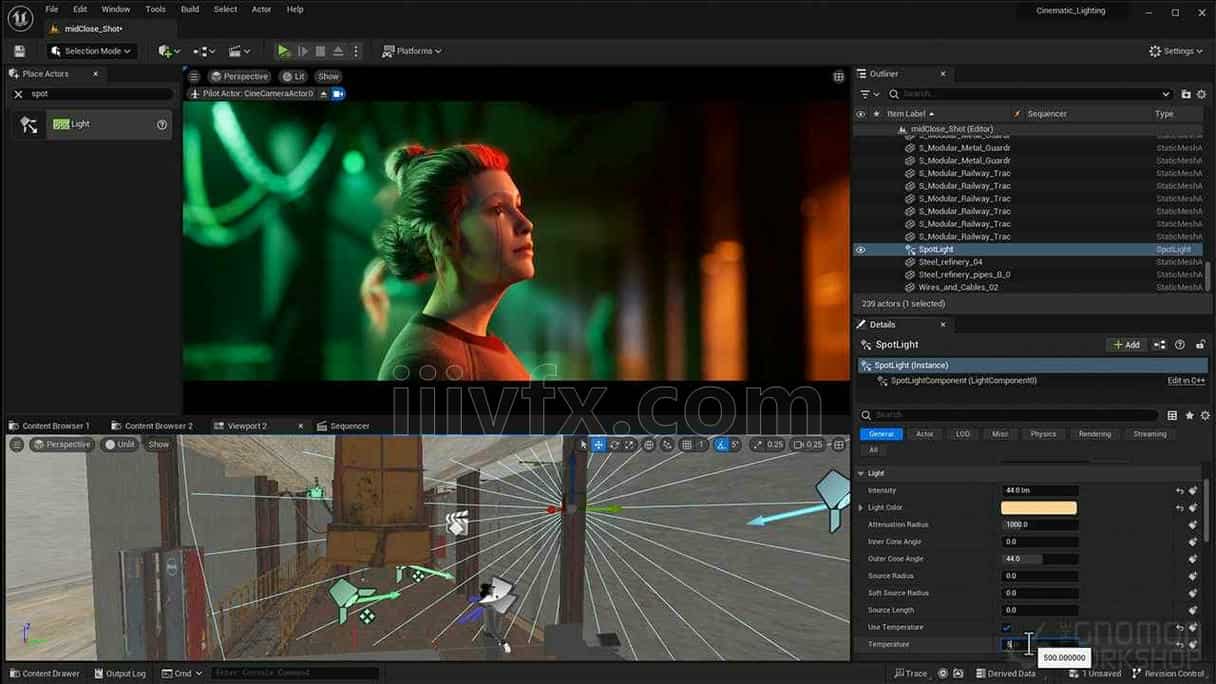Open the Actor menu
This screenshot has height=684, width=1216.
[261, 9]
